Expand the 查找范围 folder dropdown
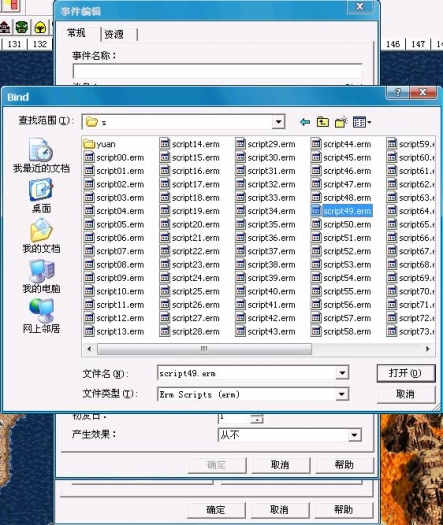The image size is (443, 525). [x=278, y=122]
